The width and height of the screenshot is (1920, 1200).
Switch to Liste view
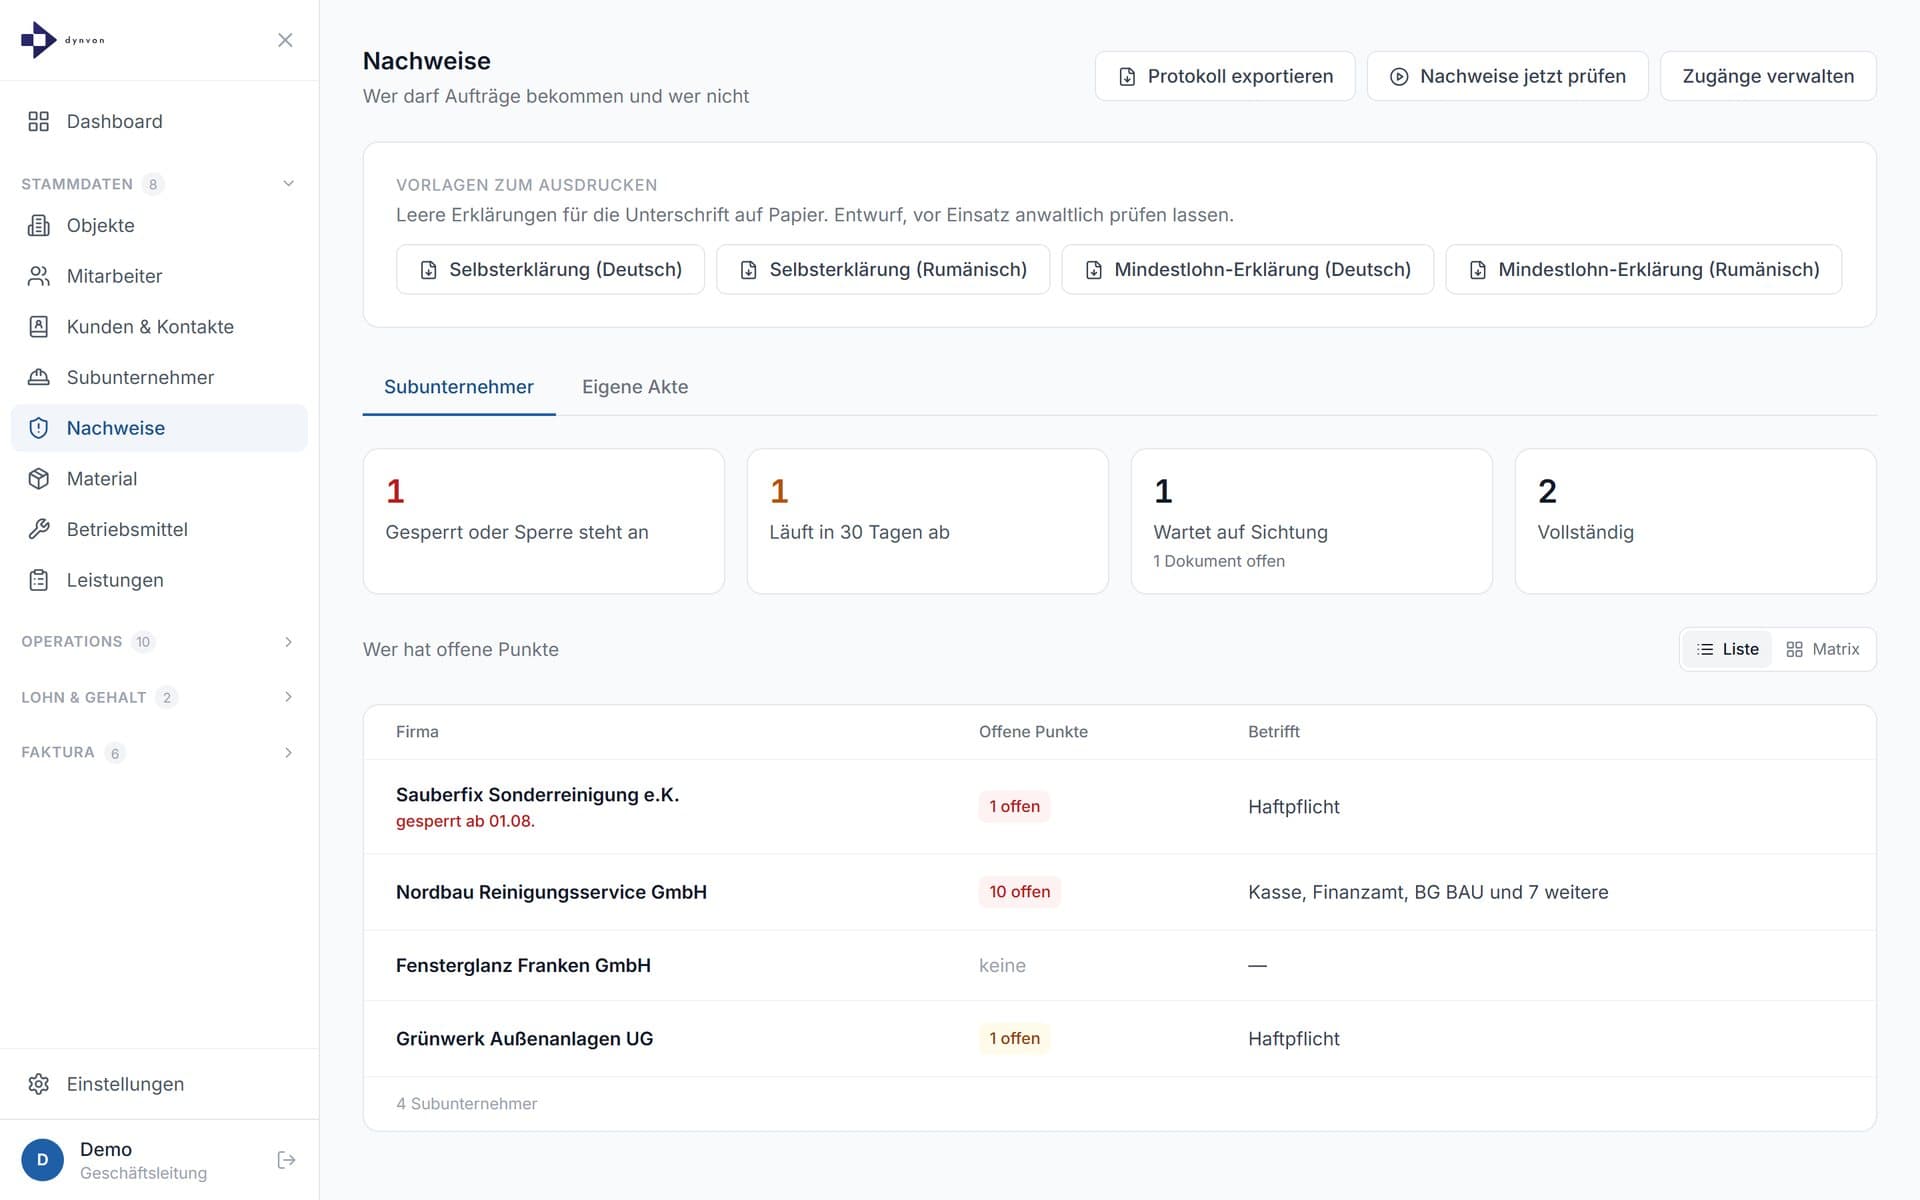pos(1727,649)
